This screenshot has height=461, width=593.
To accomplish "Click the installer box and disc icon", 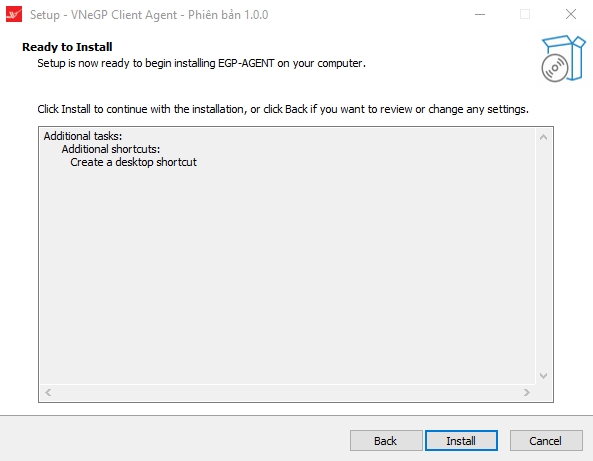I will [563, 58].
